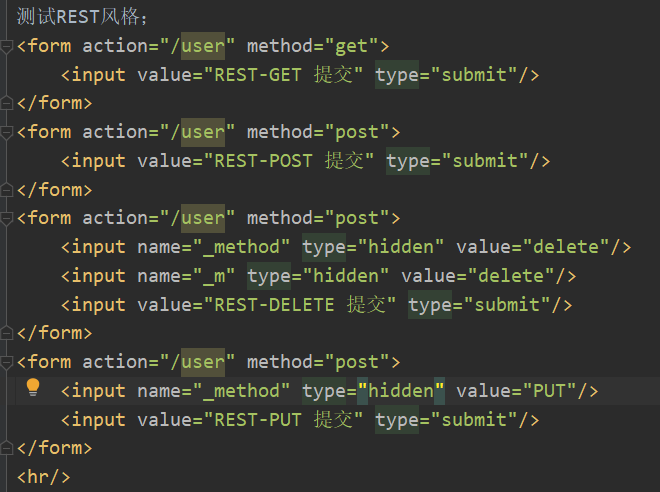This screenshot has height=492, width=660.
Task: Click the closing fold marker after the REST-DELETE input
Action: (6, 333)
